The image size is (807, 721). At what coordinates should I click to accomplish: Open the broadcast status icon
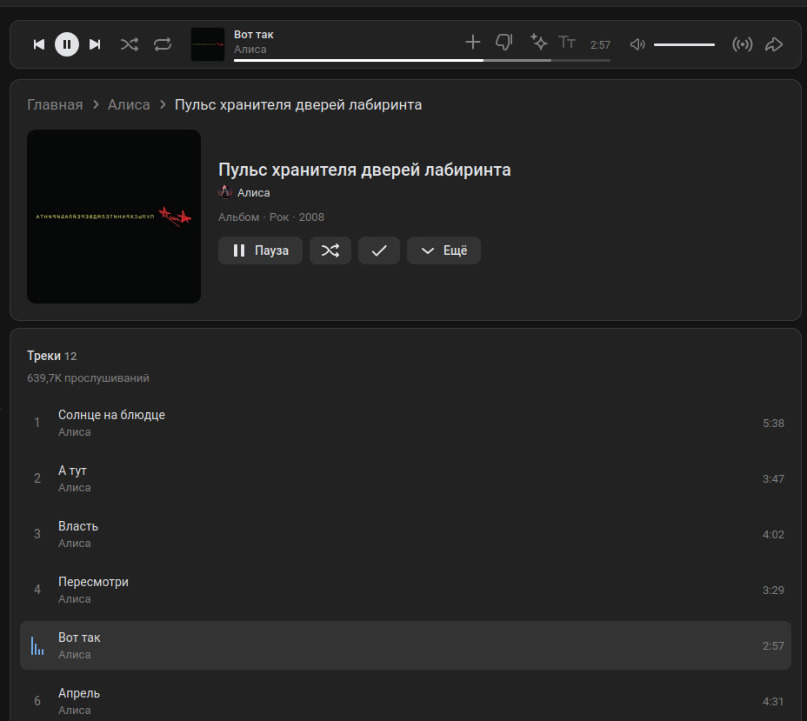(742, 44)
